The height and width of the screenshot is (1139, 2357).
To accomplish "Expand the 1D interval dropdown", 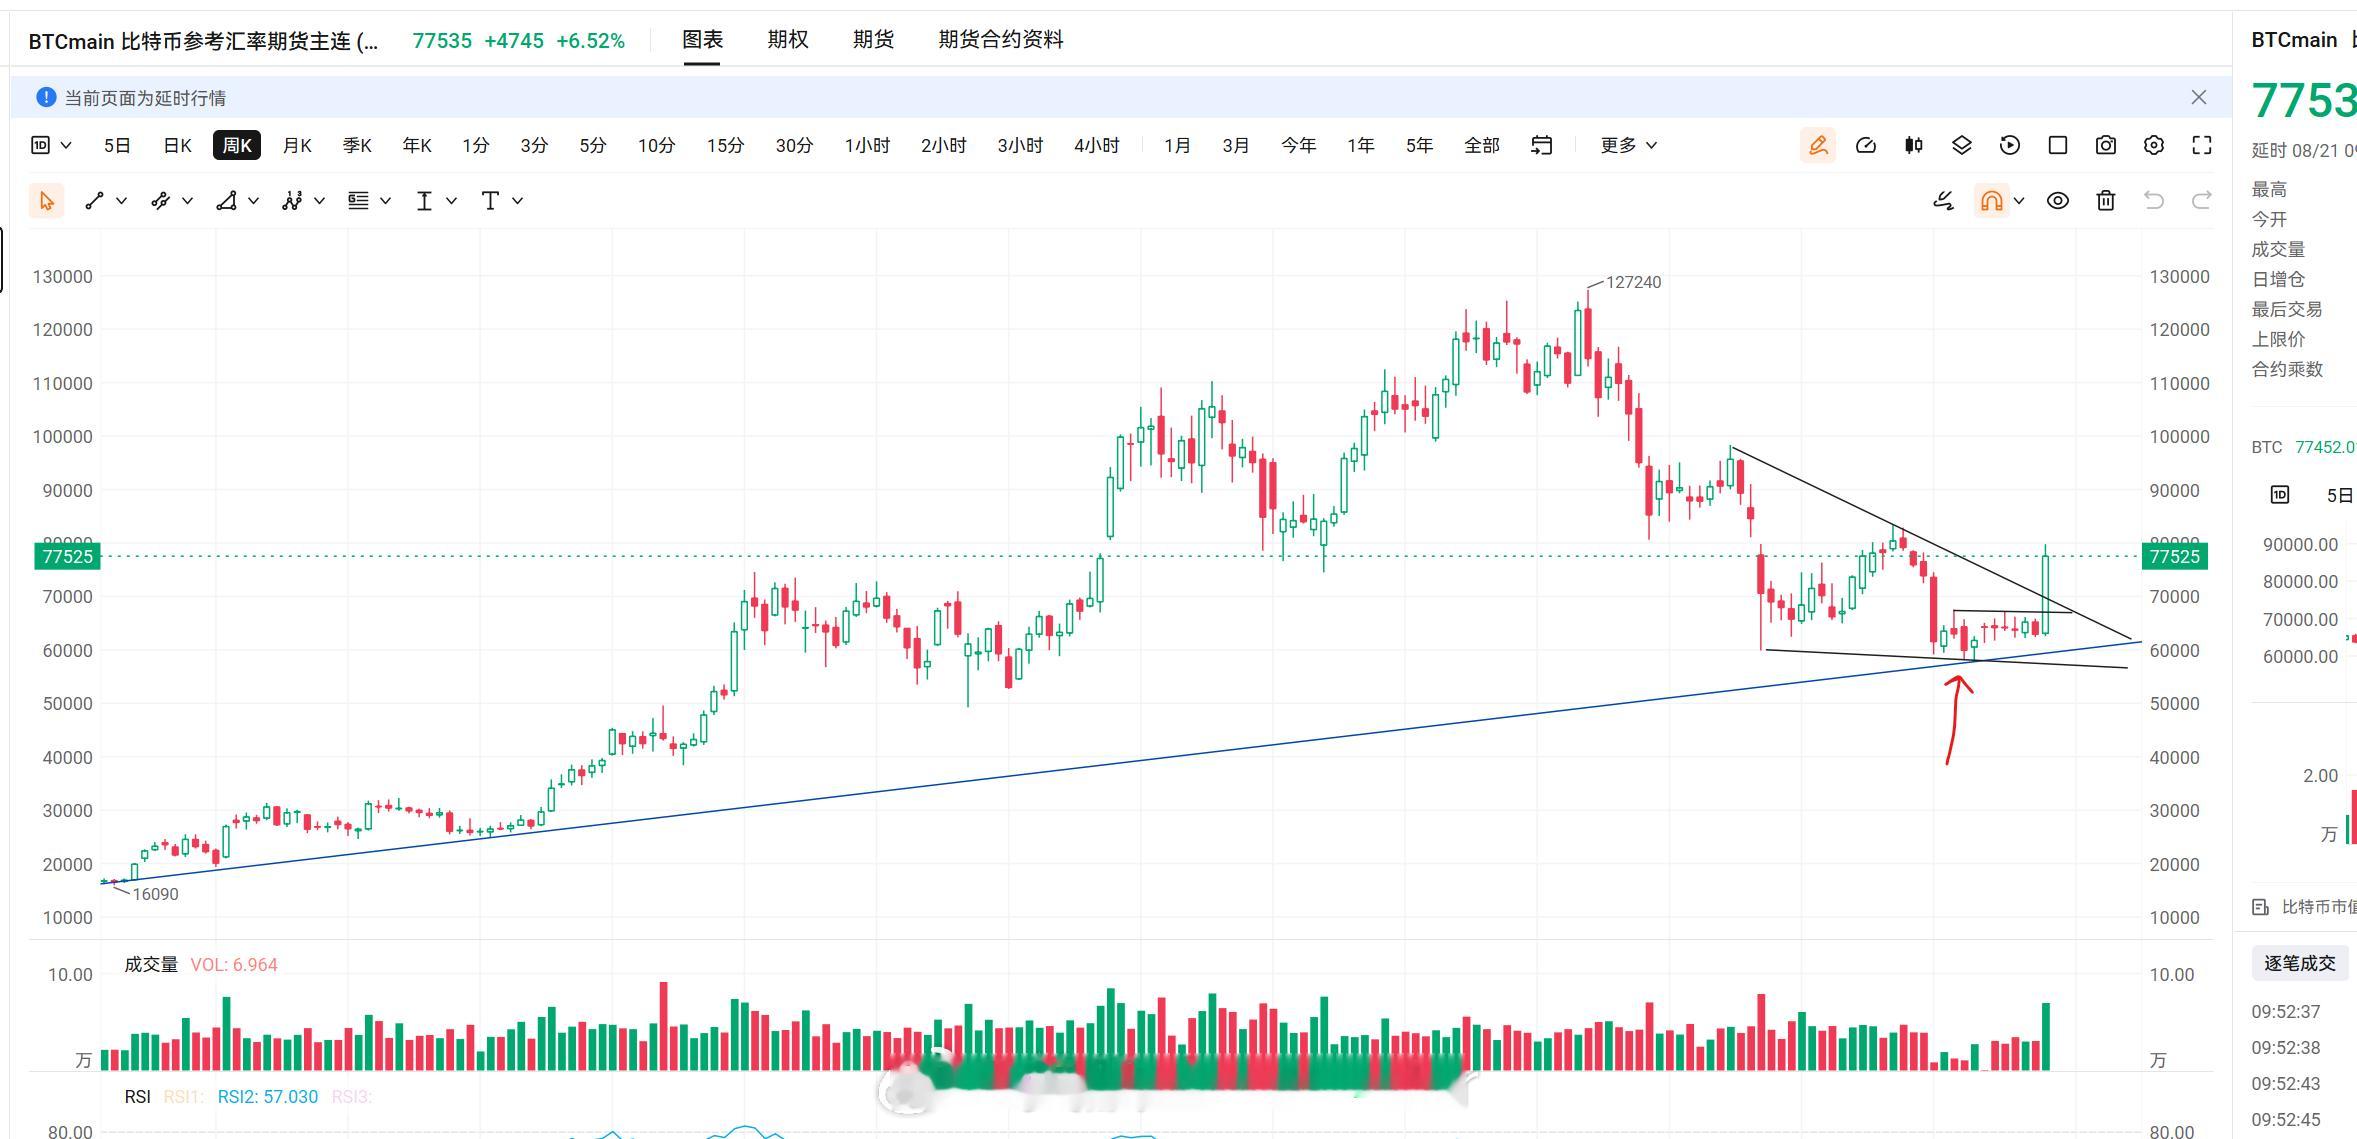I will point(51,145).
